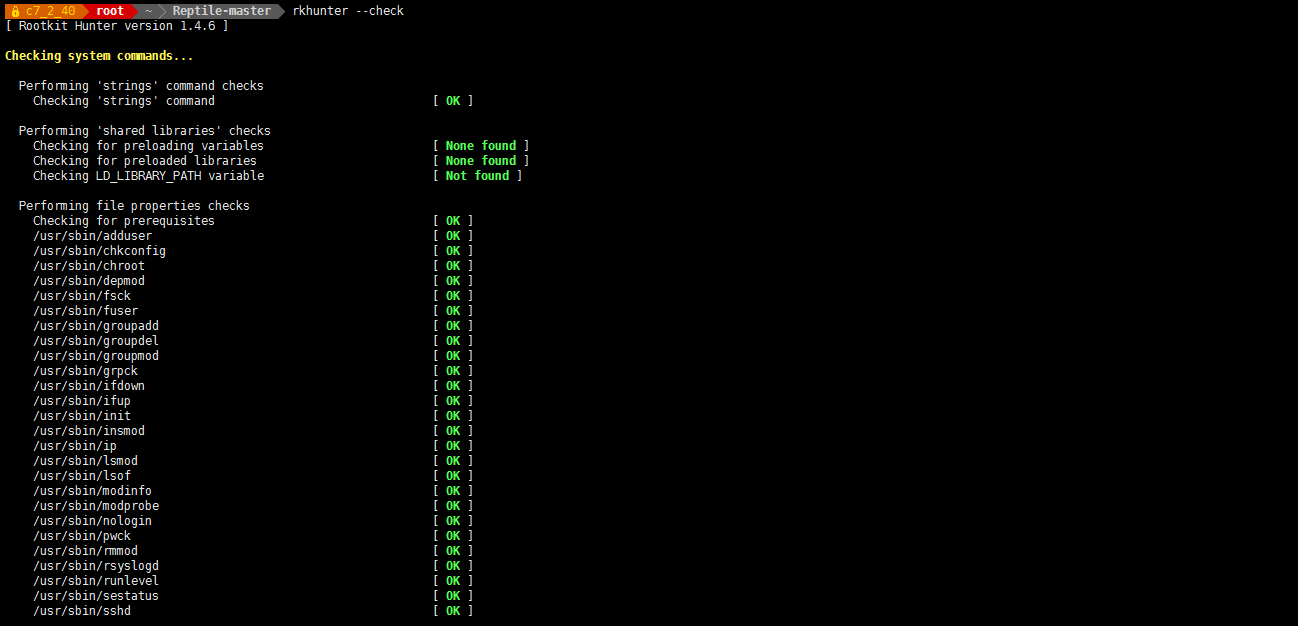Screen dimensions: 1298x626
Task: Click the /usr/sbin/nologin path
Action: (92, 521)
